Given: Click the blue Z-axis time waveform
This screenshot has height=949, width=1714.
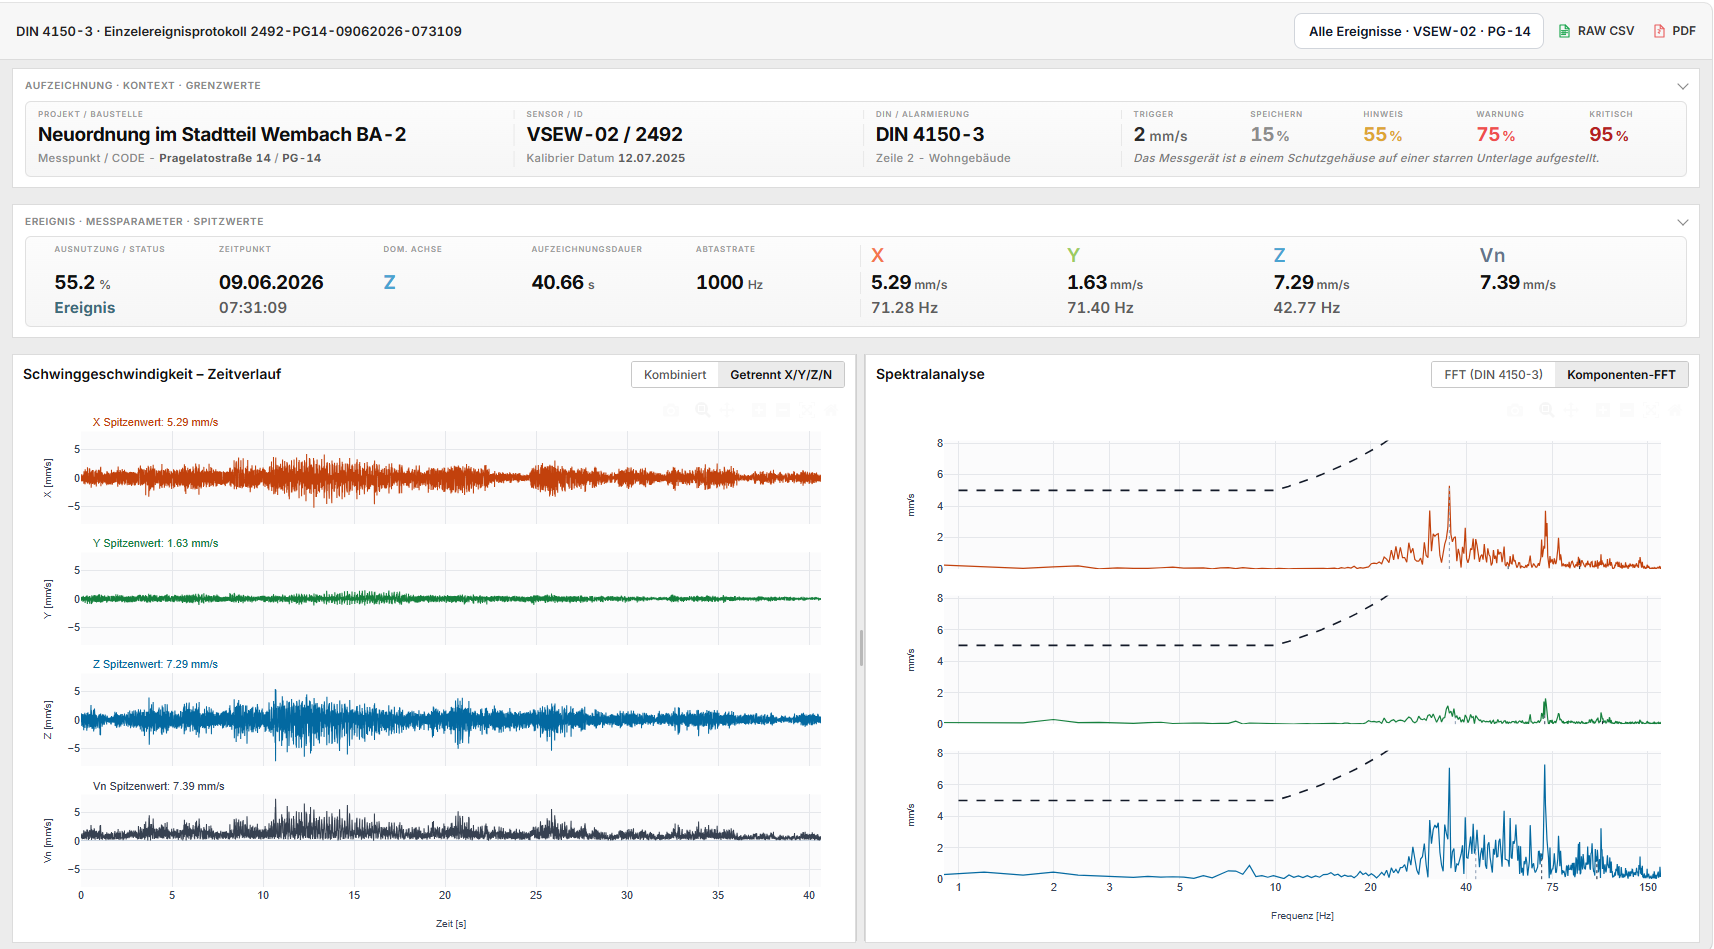Looking at the screenshot, I should 450,719.
